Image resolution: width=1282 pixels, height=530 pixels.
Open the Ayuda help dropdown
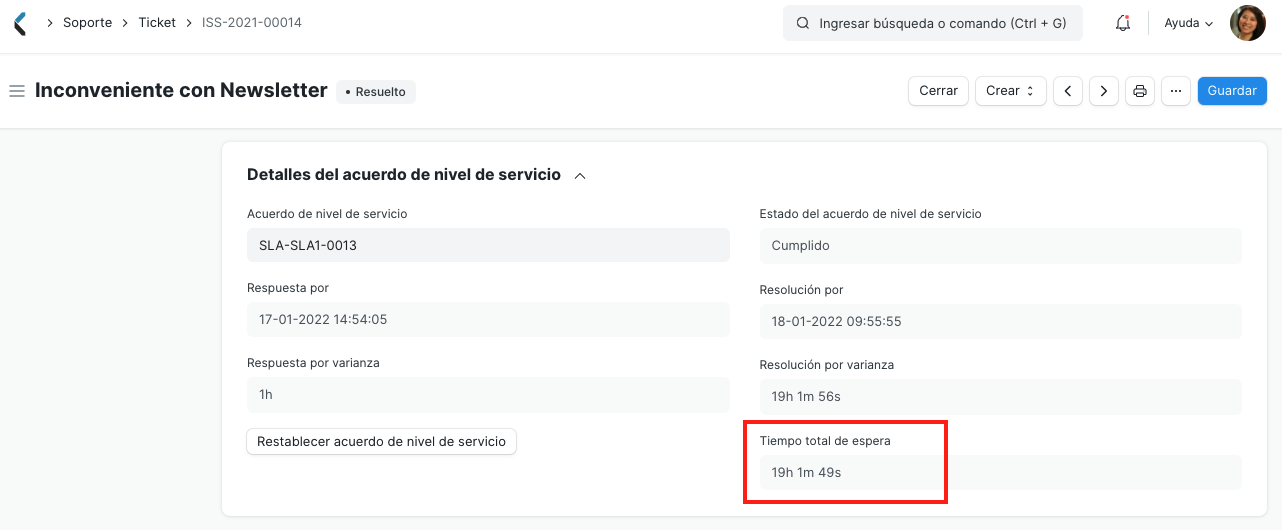[1189, 23]
